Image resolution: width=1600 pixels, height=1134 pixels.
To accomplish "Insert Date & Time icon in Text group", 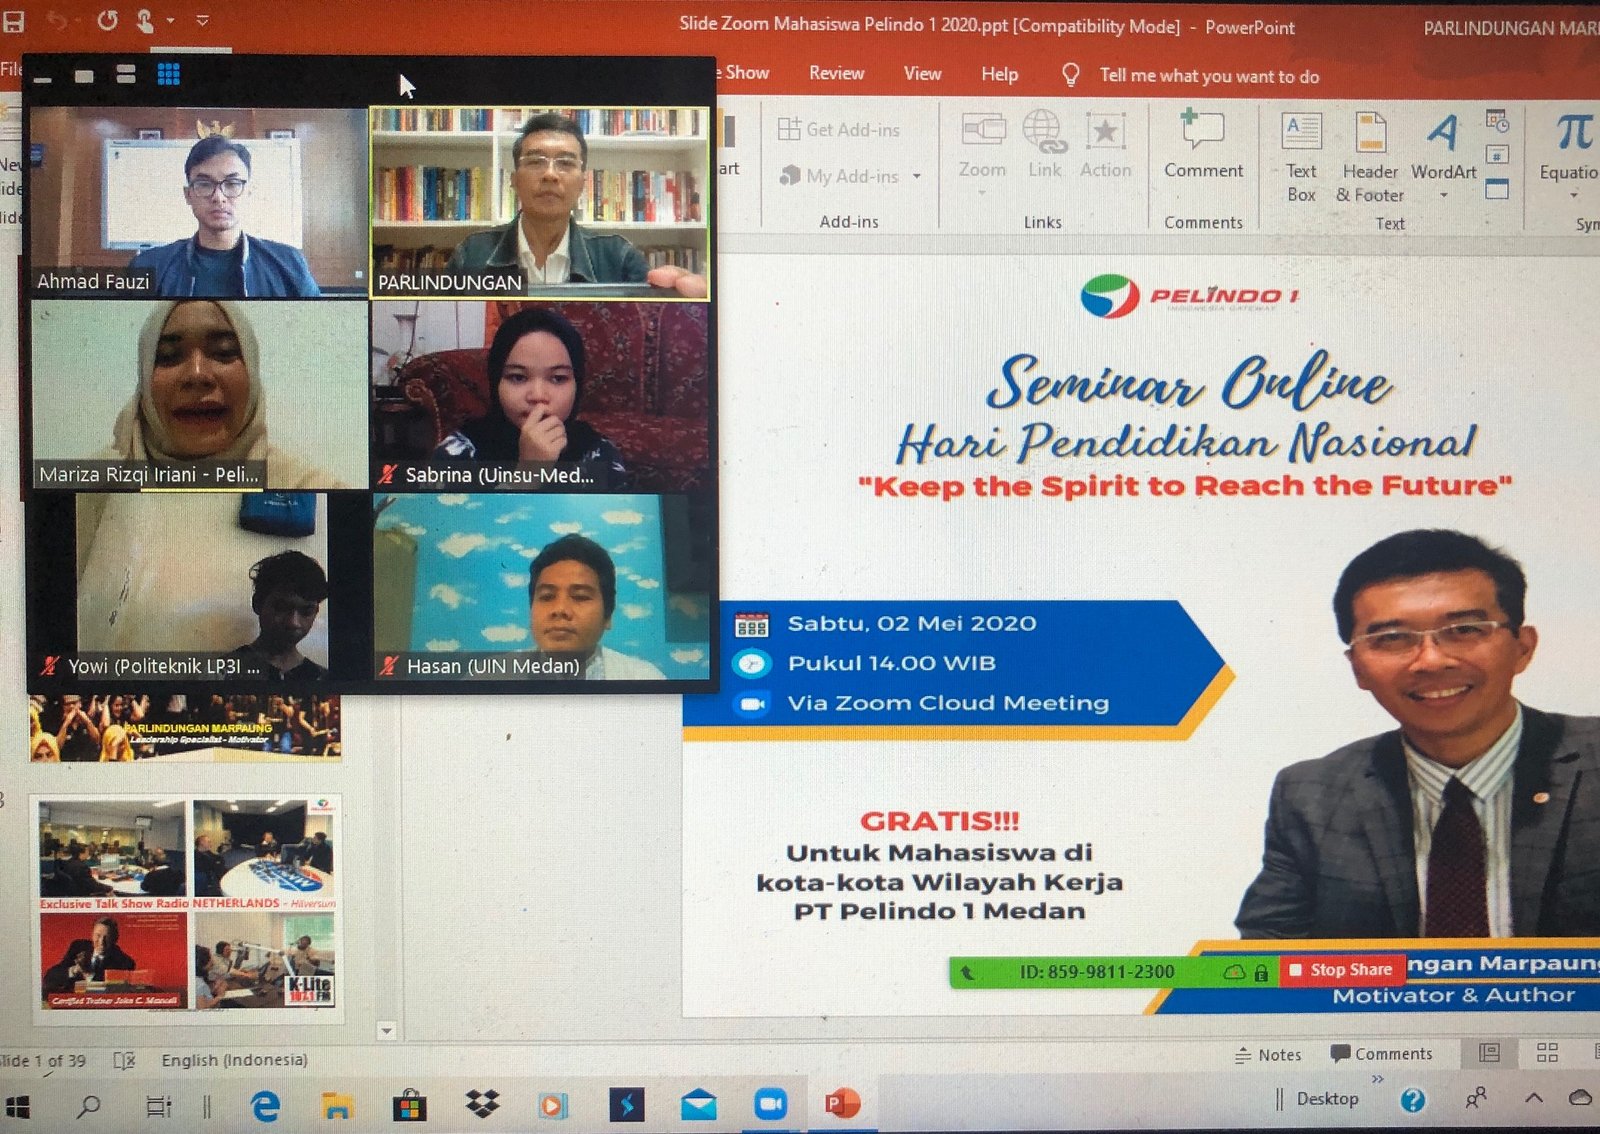I will (x=1497, y=122).
